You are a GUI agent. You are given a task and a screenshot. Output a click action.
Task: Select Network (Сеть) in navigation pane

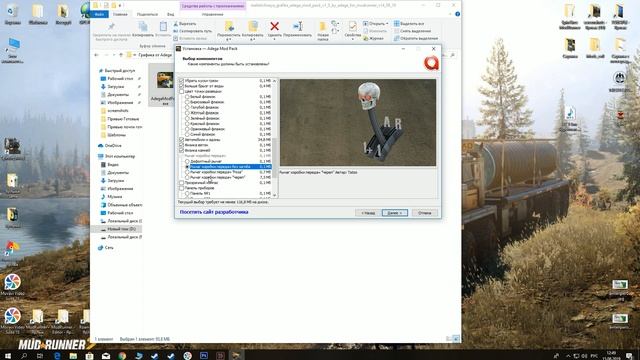(x=106, y=248)
